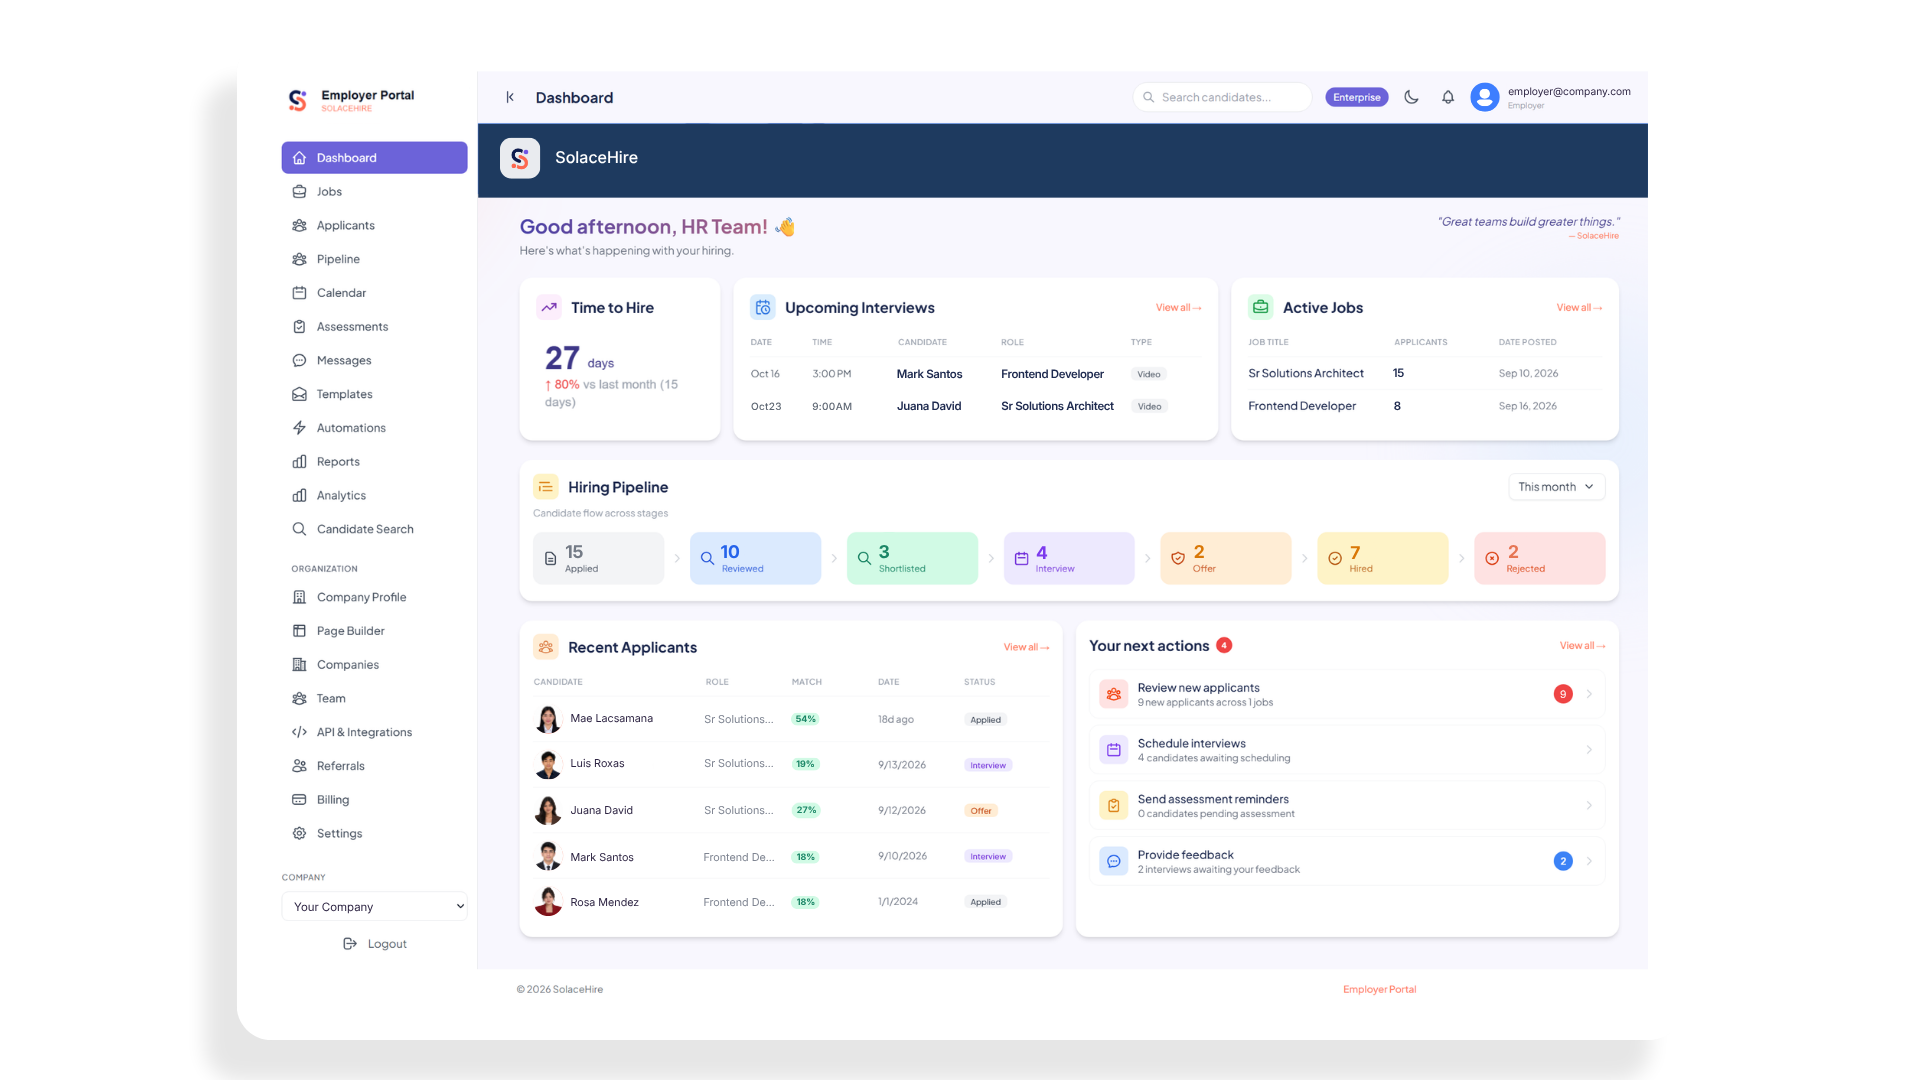Screen dimensions: 1920x1080
Task: Open Pipeline in the sidebar
Action: tap(374, 259)
